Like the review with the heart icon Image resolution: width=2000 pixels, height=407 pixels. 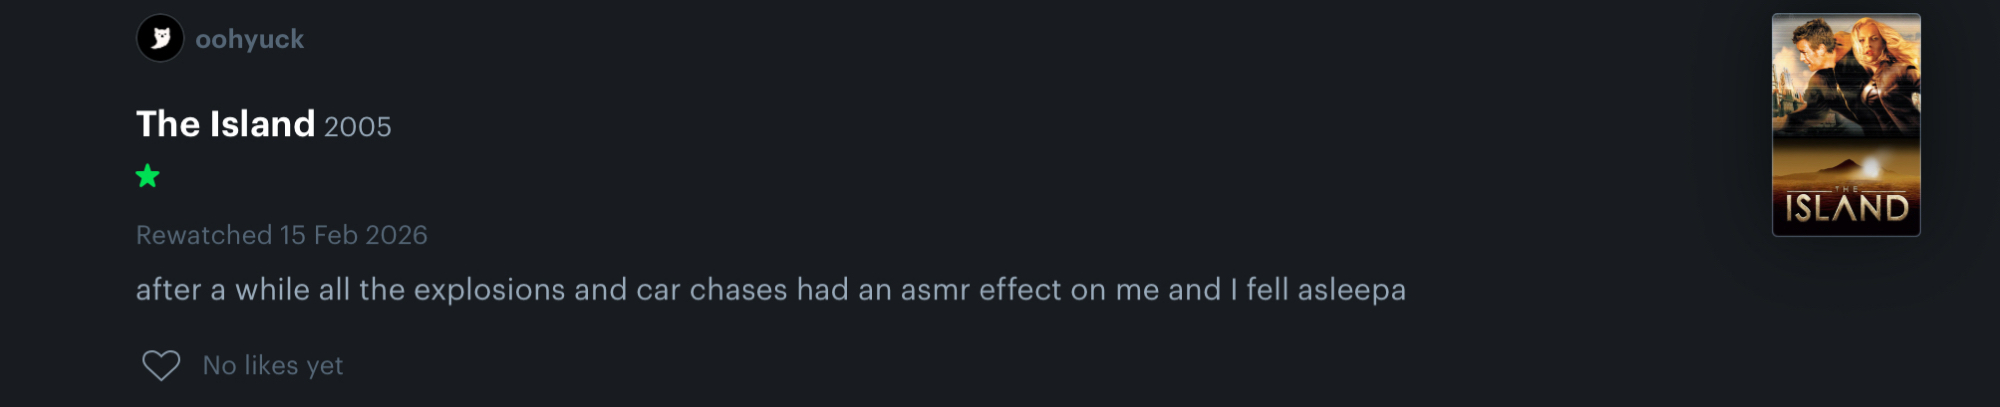pos(161,365)
